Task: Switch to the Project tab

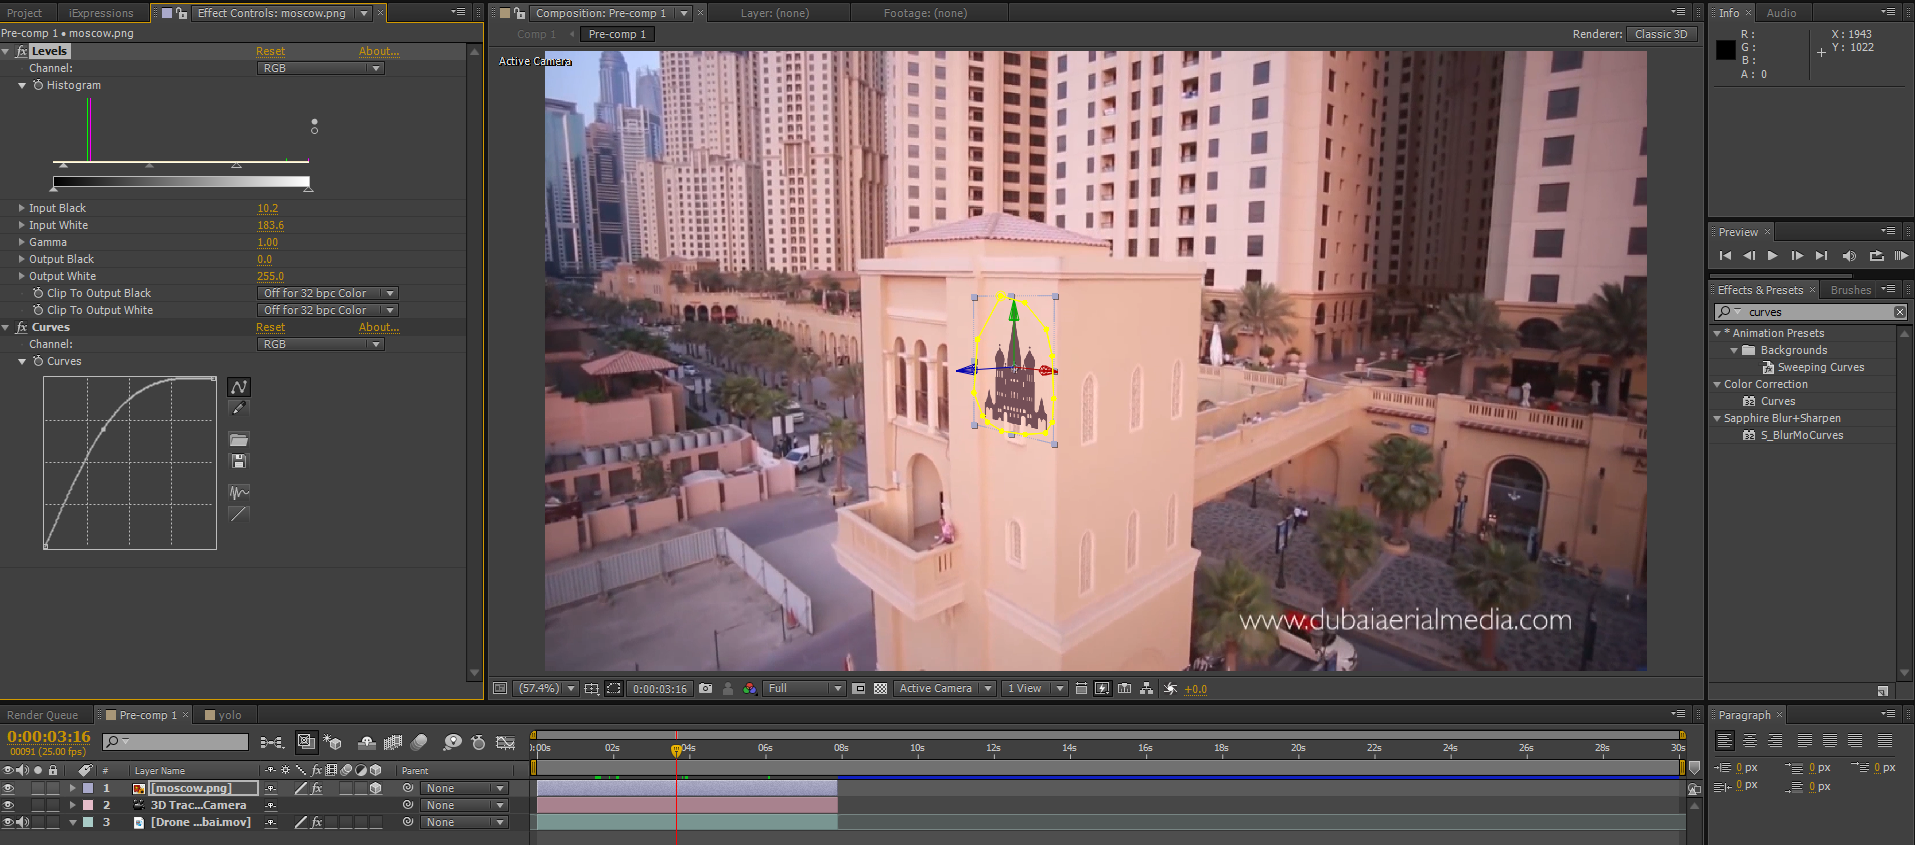Action: point(25,13)
